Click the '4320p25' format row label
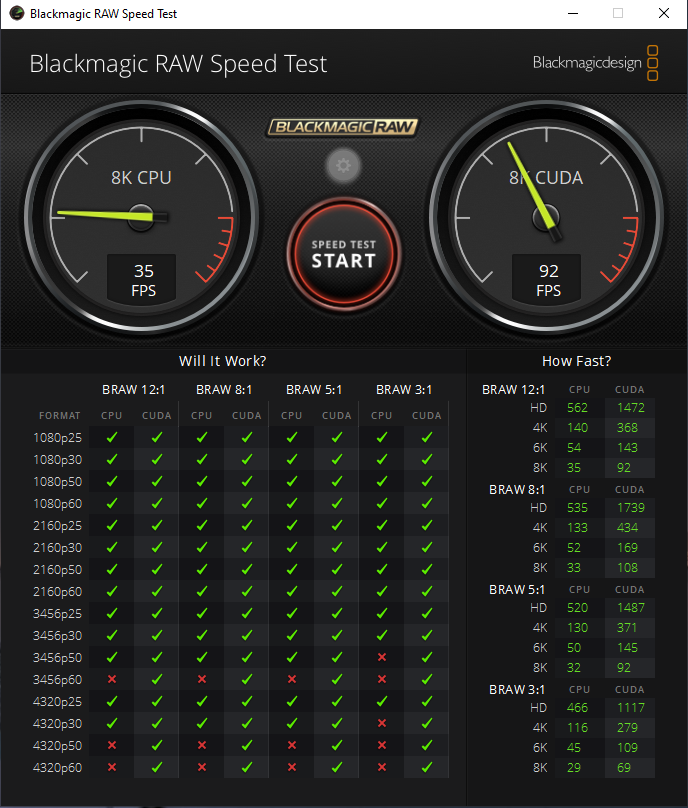688x808 pixels. click(57, 702)
